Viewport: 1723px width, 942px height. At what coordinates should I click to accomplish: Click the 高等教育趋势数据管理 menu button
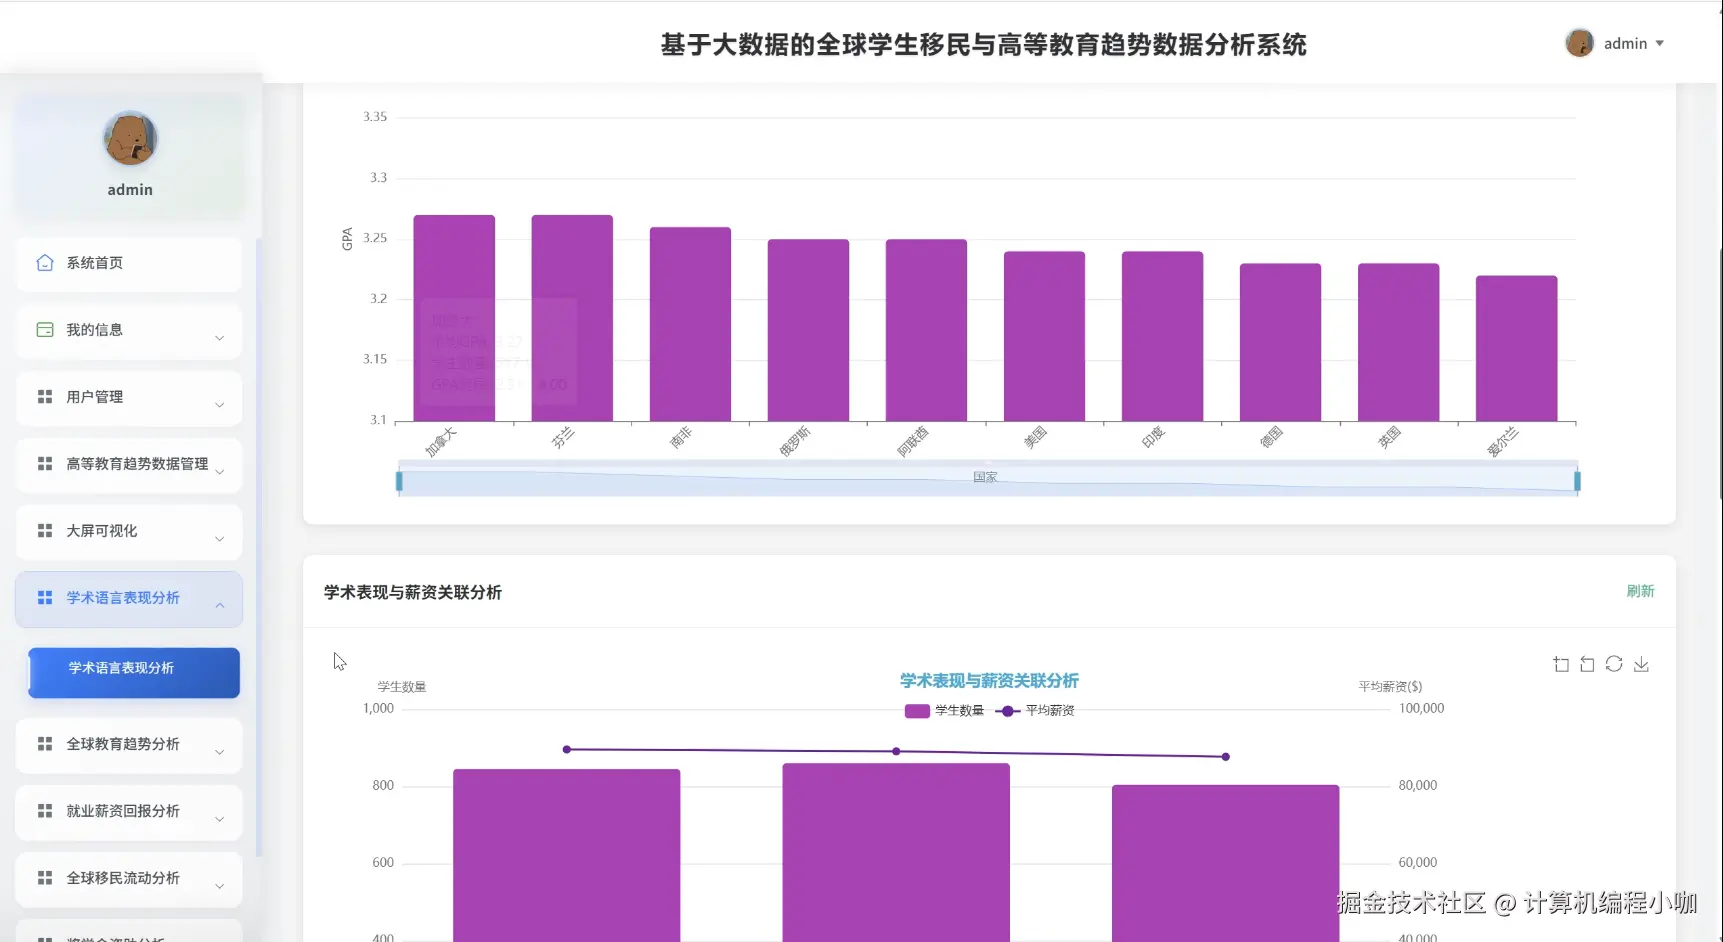(x=136, y=464)
